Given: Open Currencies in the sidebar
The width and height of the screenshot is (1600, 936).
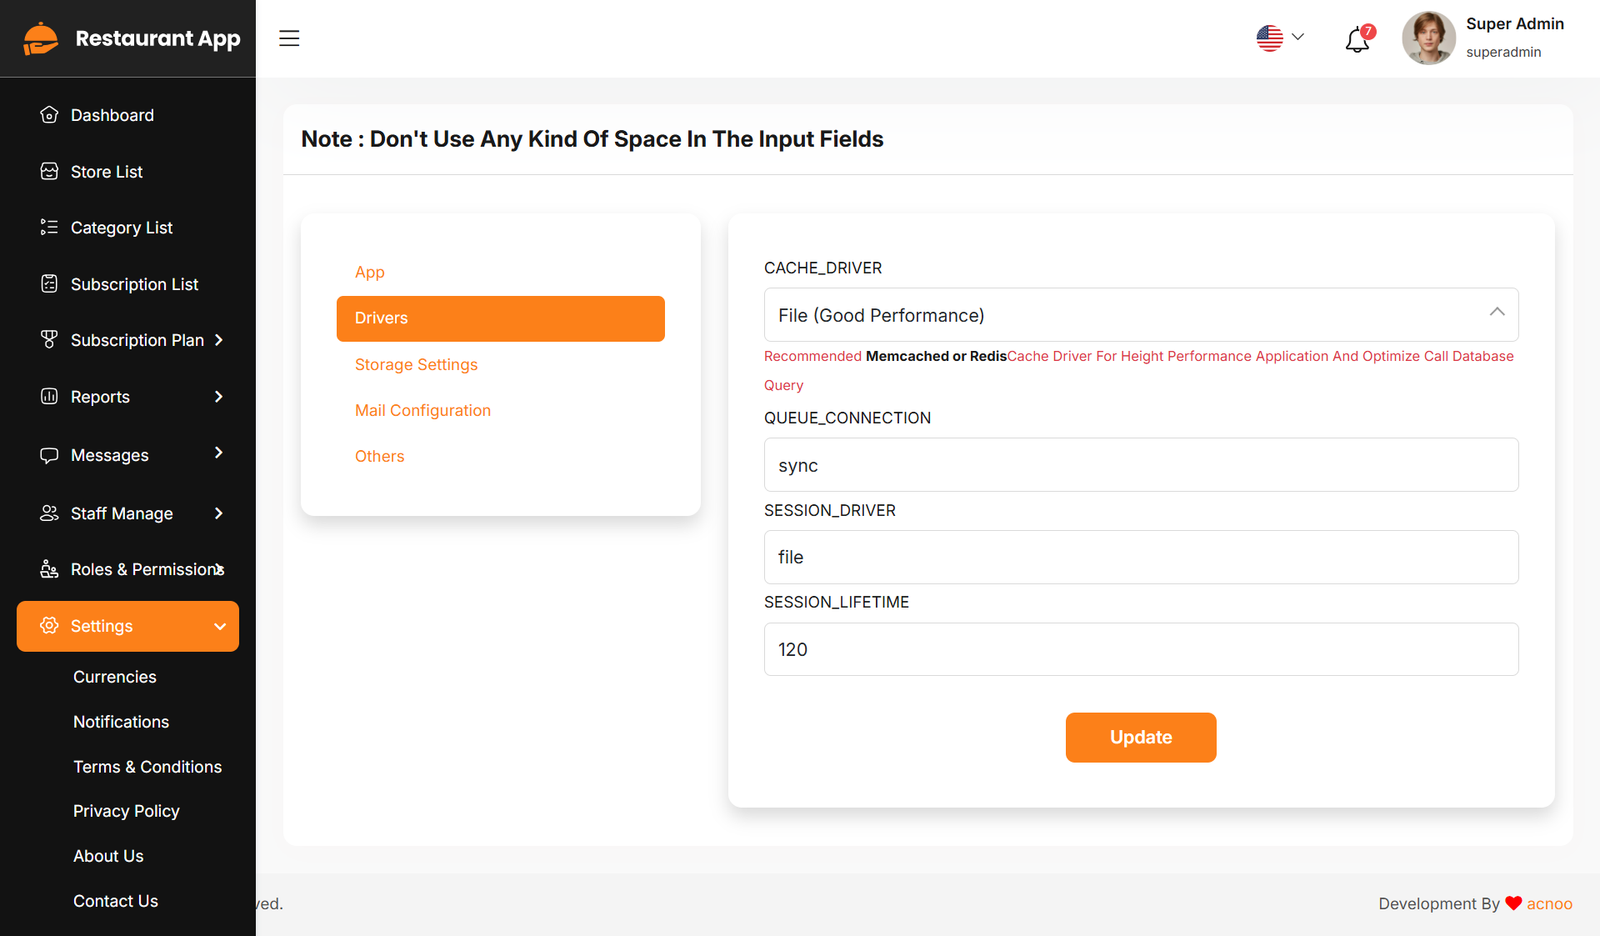Looking at the screenshot, I should pos(115,677).
